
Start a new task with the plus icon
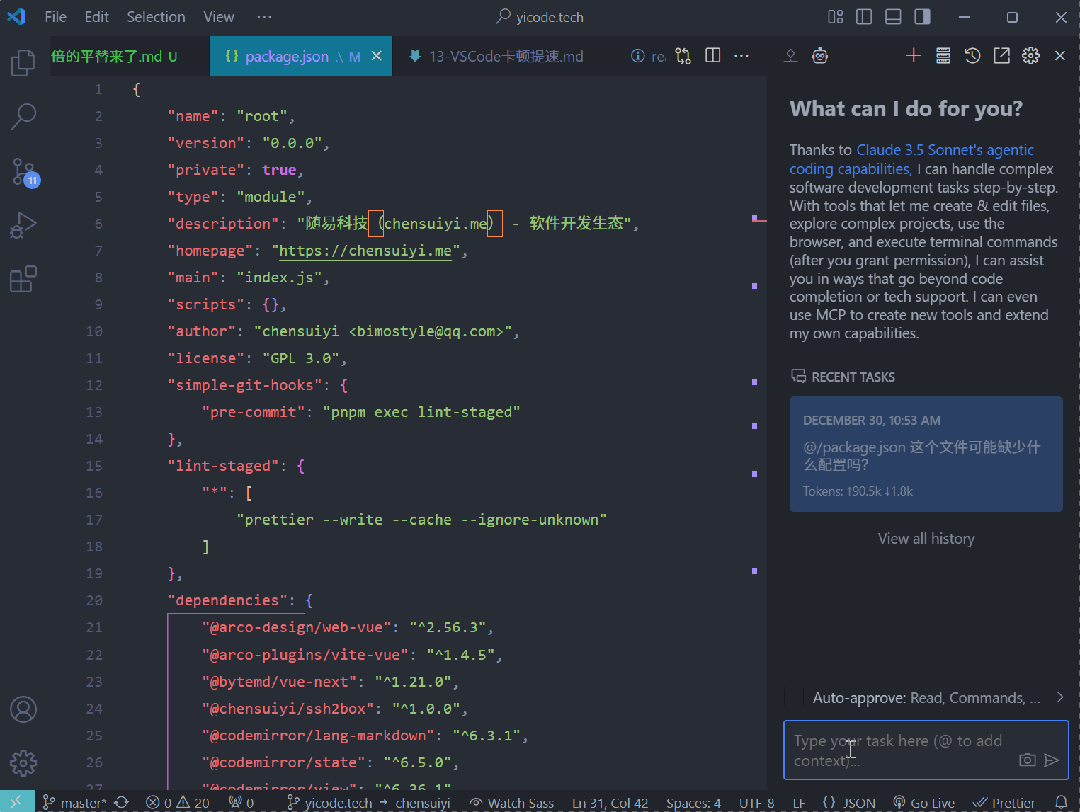click(913, 56)
